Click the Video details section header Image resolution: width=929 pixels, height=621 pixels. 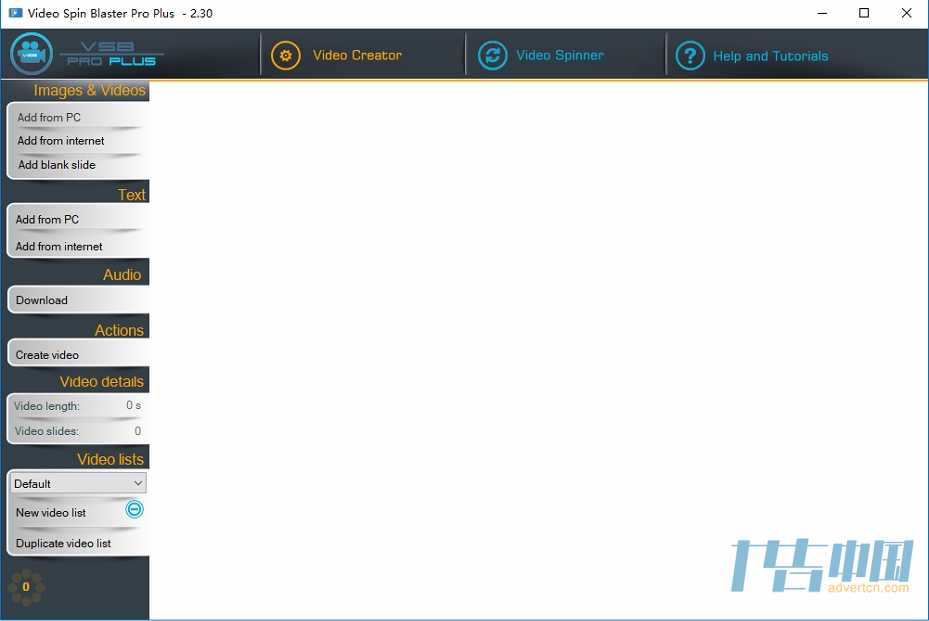pos(102,382)
